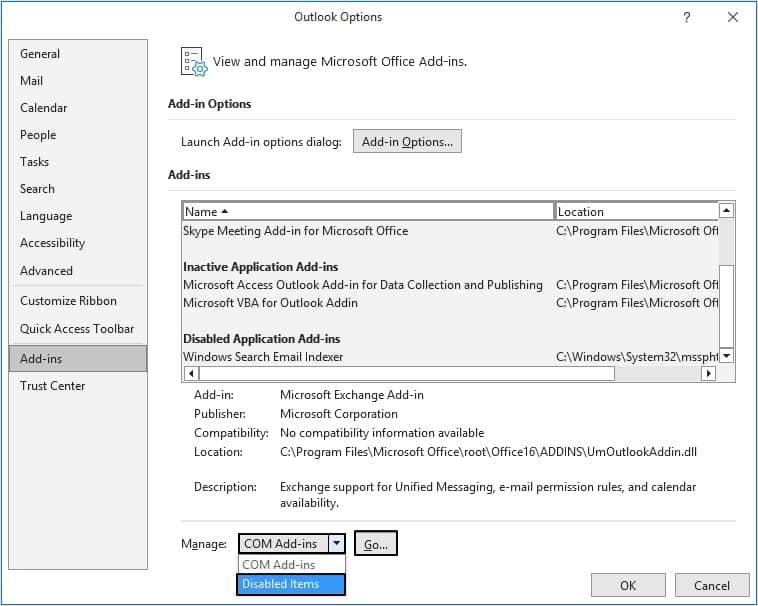Select Windows Search Email Indexer row
758x606 pixels.
tap(450, 357)
